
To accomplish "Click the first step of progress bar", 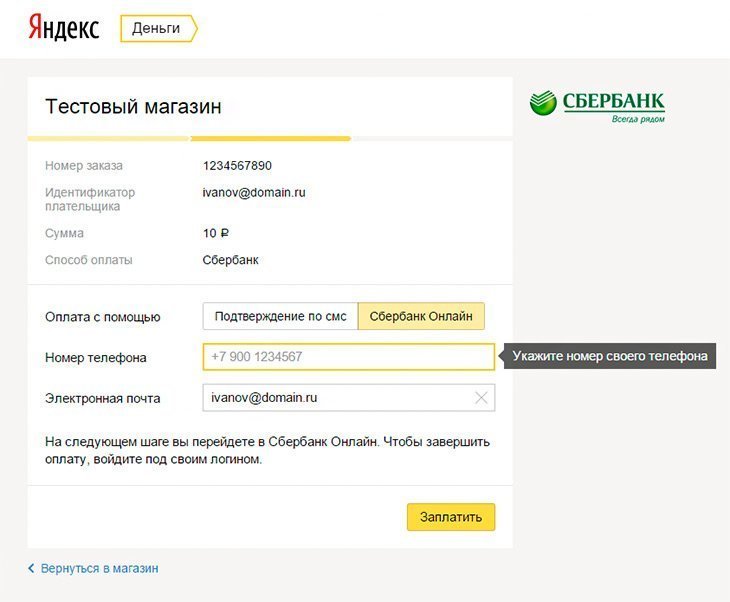I will [x=108, y=138].
